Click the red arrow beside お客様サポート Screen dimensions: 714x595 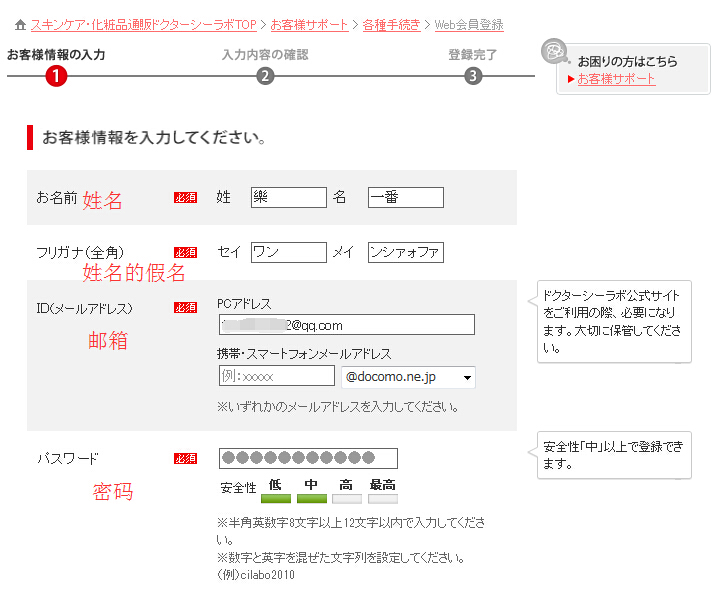click(x=571, y=79)
